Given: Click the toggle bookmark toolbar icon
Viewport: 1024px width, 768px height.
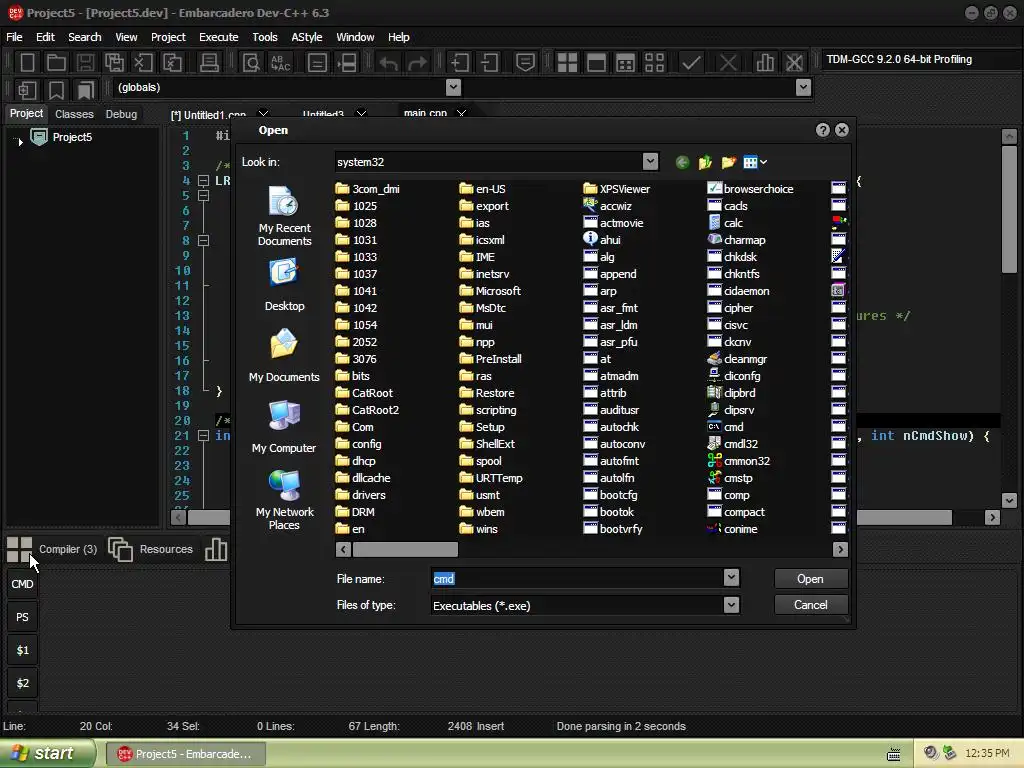Looking at the screenshot, I should 56,90.
